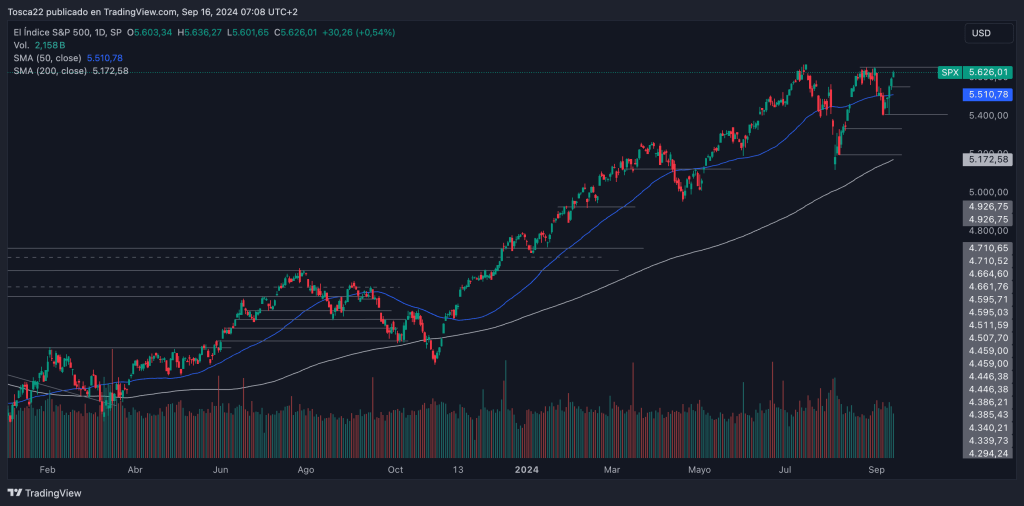Click the current price label 5.626,01

(988, 73)
